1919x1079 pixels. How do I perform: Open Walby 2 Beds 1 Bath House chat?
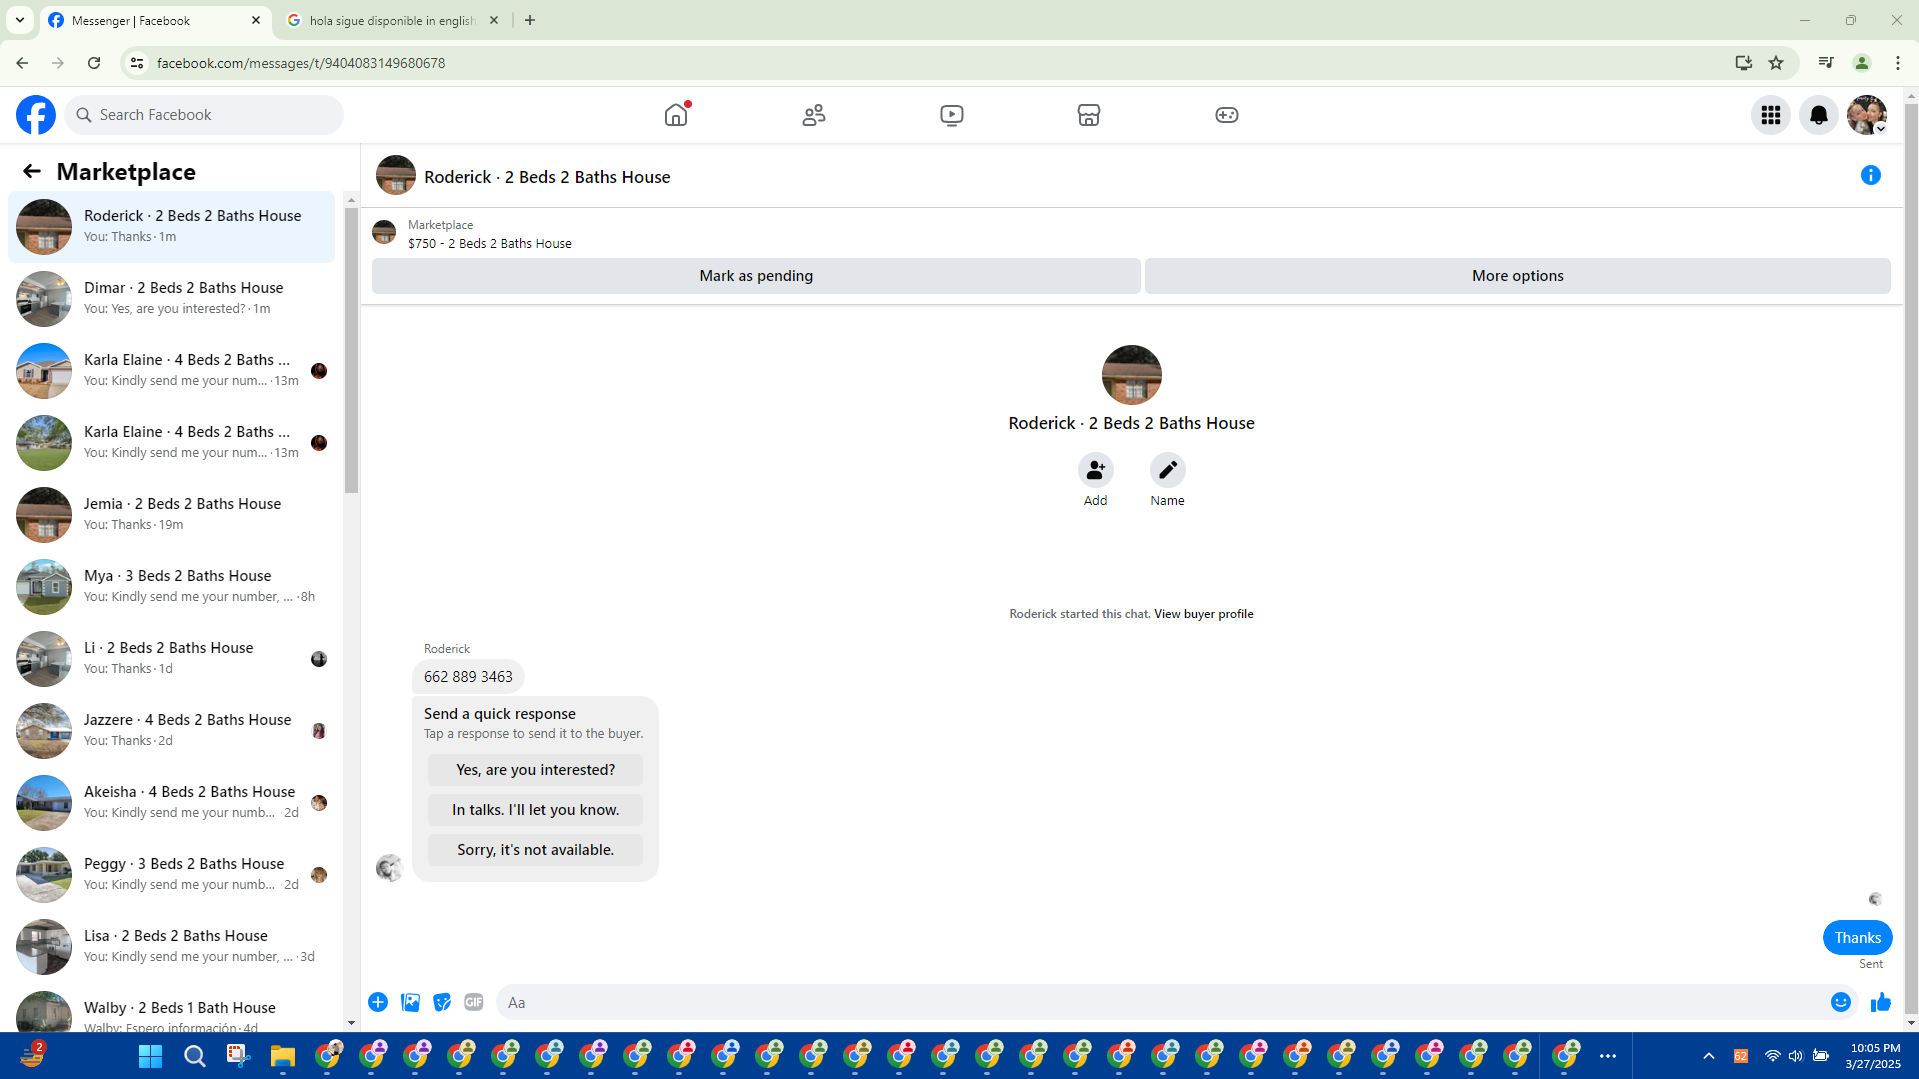(x=172, y=1010)
